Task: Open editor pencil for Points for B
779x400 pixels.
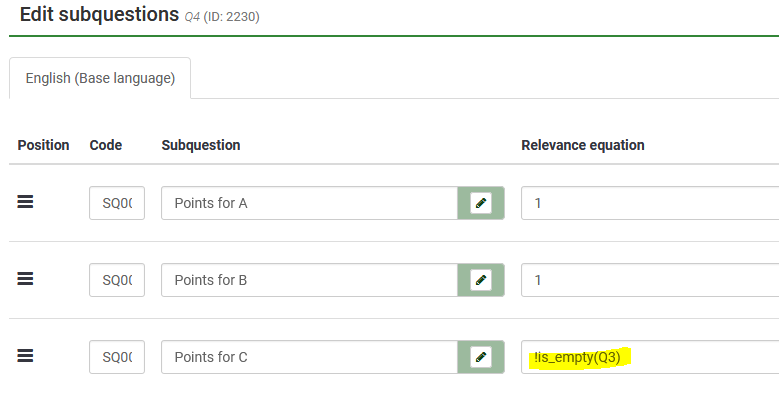Action: pyautogui.click(x=481, y=280)
